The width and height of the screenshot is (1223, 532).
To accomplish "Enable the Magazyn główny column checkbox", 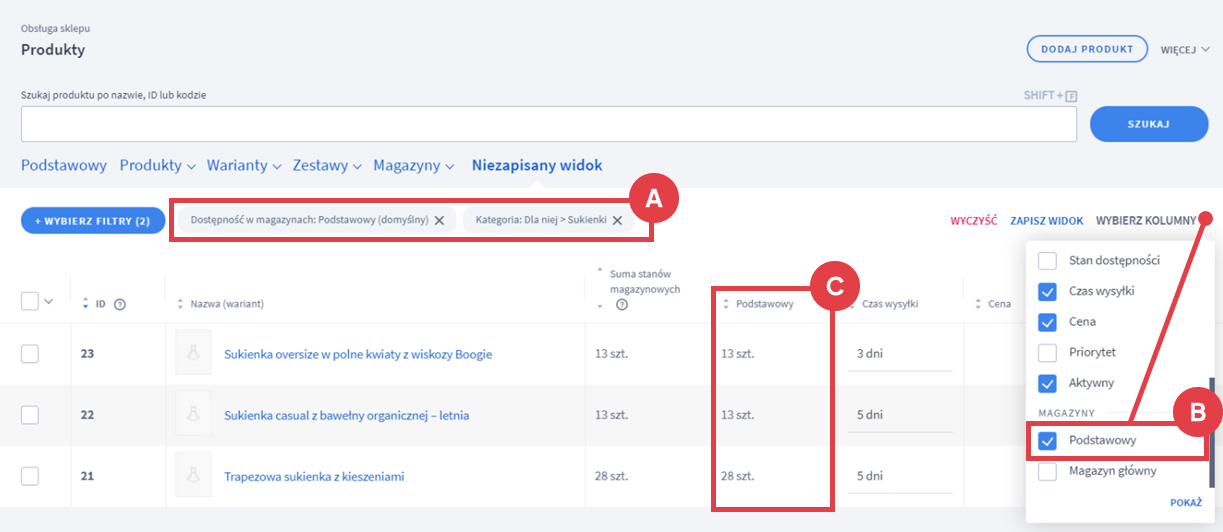I will pyautogui.click(x=1047, y=472).
